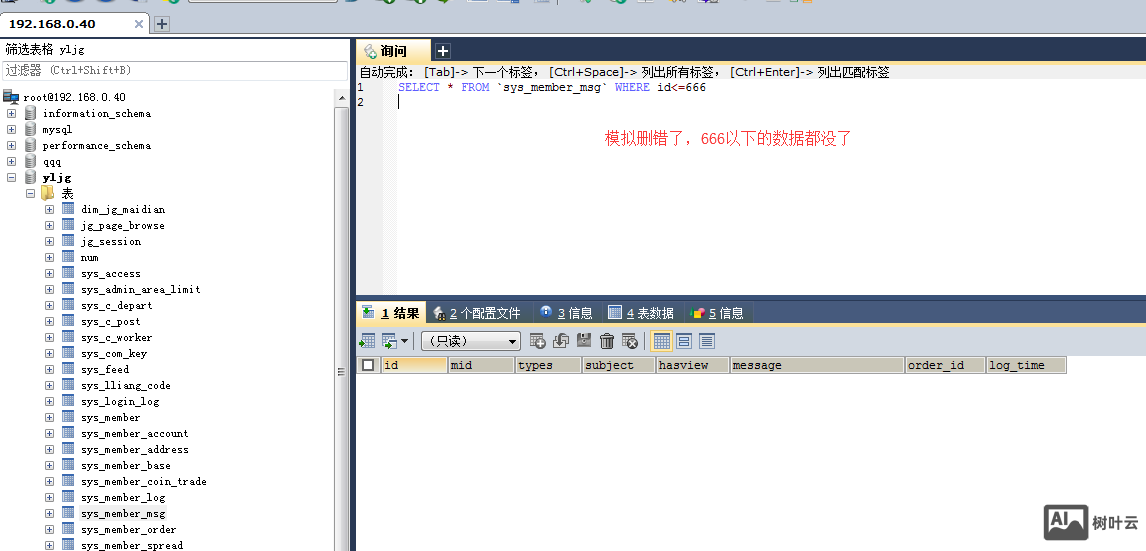Expand the mysql database
This screenshot has height=551, width=1146.
[11, 129]
